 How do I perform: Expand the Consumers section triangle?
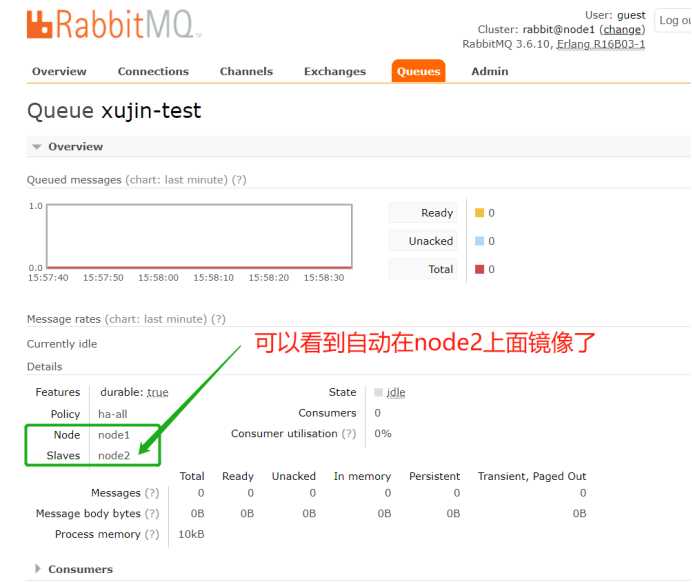(x=38, y=568)
